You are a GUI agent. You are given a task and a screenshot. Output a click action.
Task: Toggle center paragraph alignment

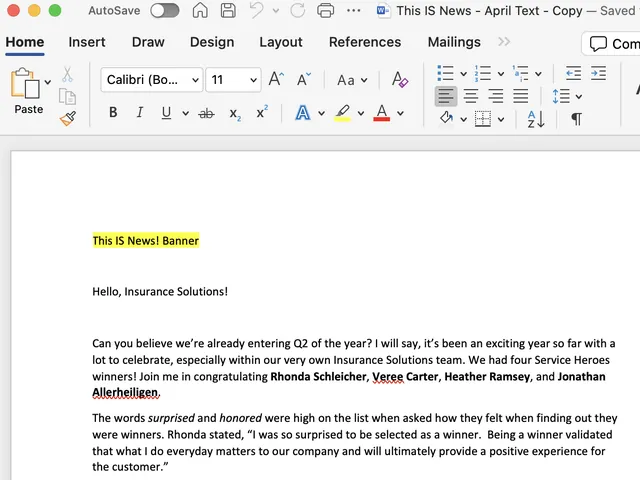coord(471,96)
